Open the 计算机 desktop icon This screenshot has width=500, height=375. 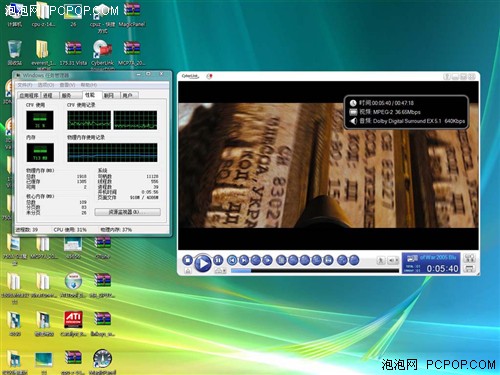pyautogui.click(x=15, y=15)
